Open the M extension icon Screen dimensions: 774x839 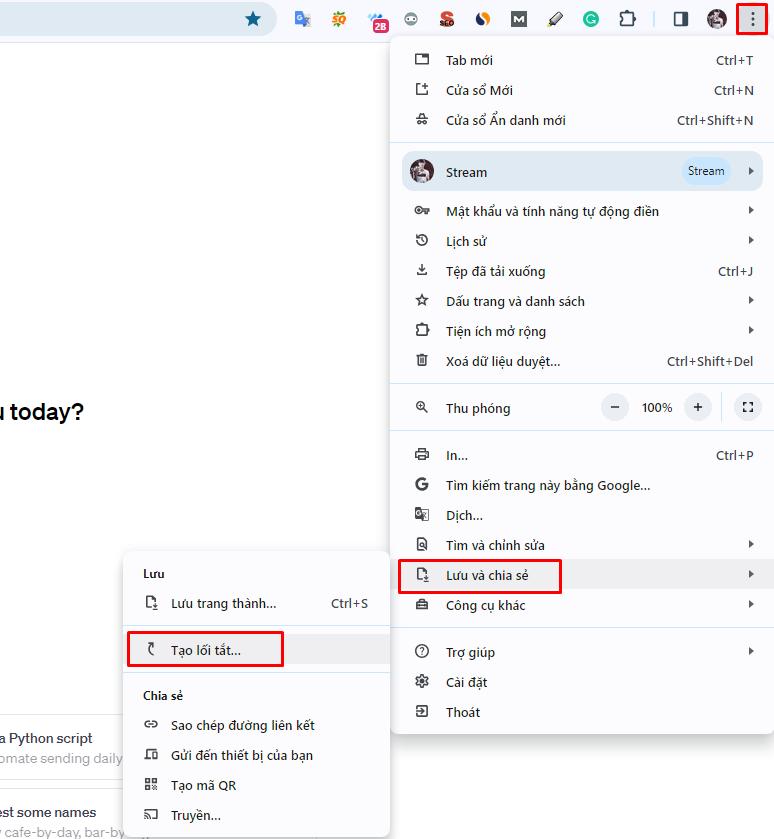pos(519,20)
